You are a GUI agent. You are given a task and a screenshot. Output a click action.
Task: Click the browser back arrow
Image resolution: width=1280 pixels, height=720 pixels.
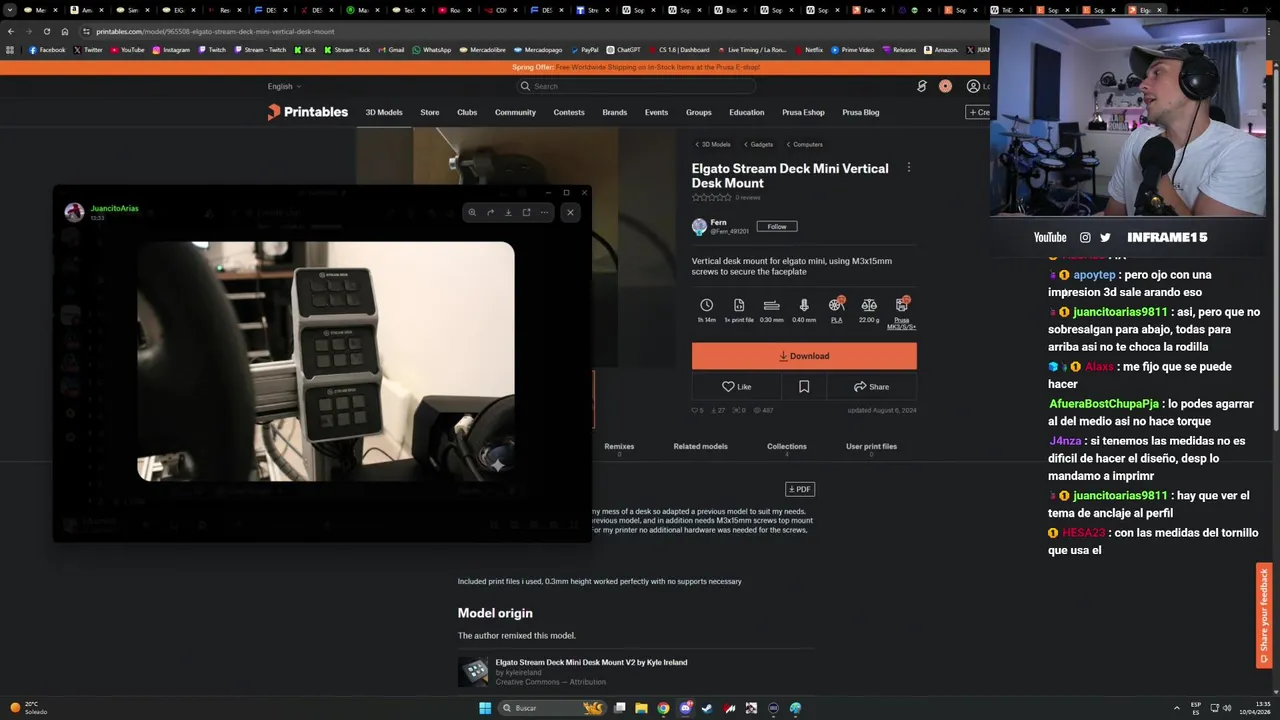[x=10, y=31]
